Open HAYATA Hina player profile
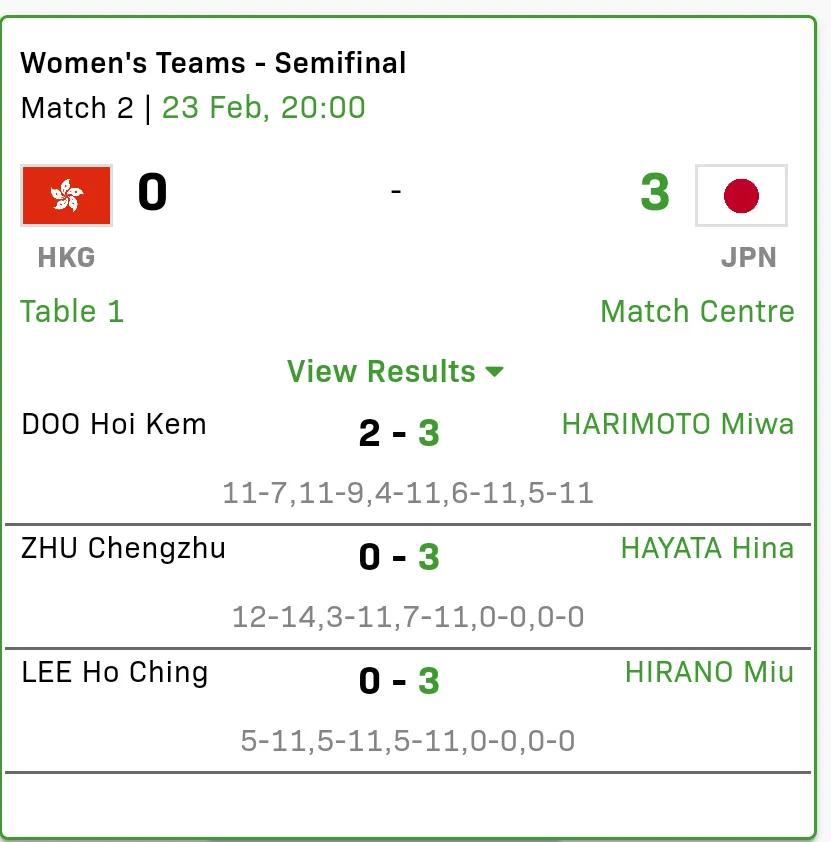Screen dimensions: 831x842 click(x=707, y=548)
